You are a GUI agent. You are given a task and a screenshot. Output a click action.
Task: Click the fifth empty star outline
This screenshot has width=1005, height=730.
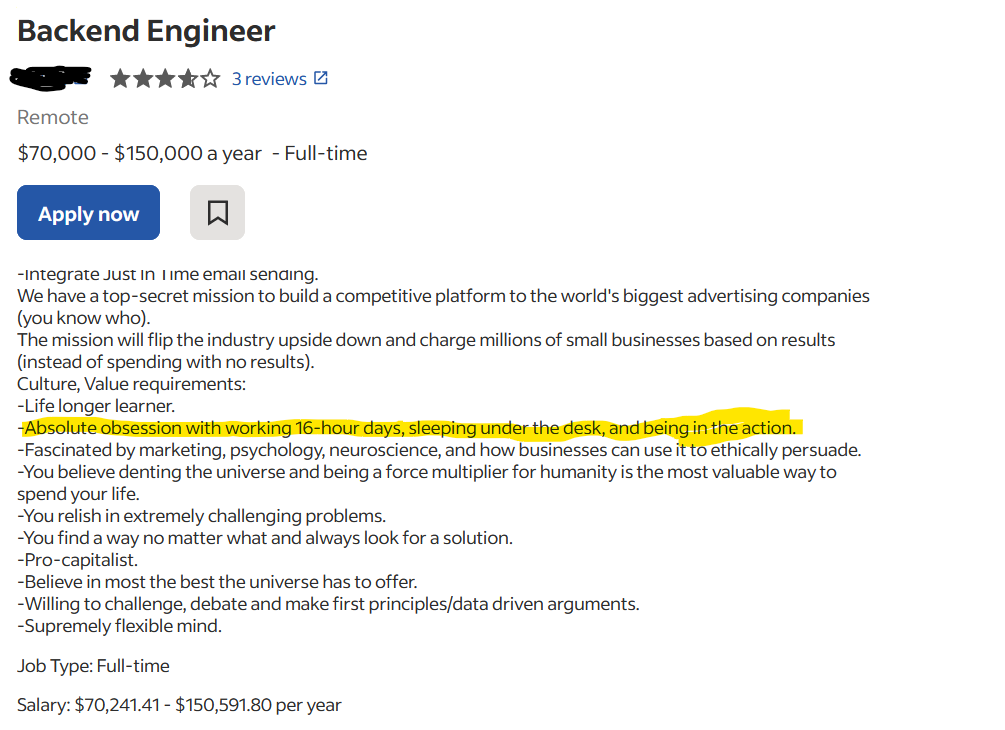coord(209,77)
